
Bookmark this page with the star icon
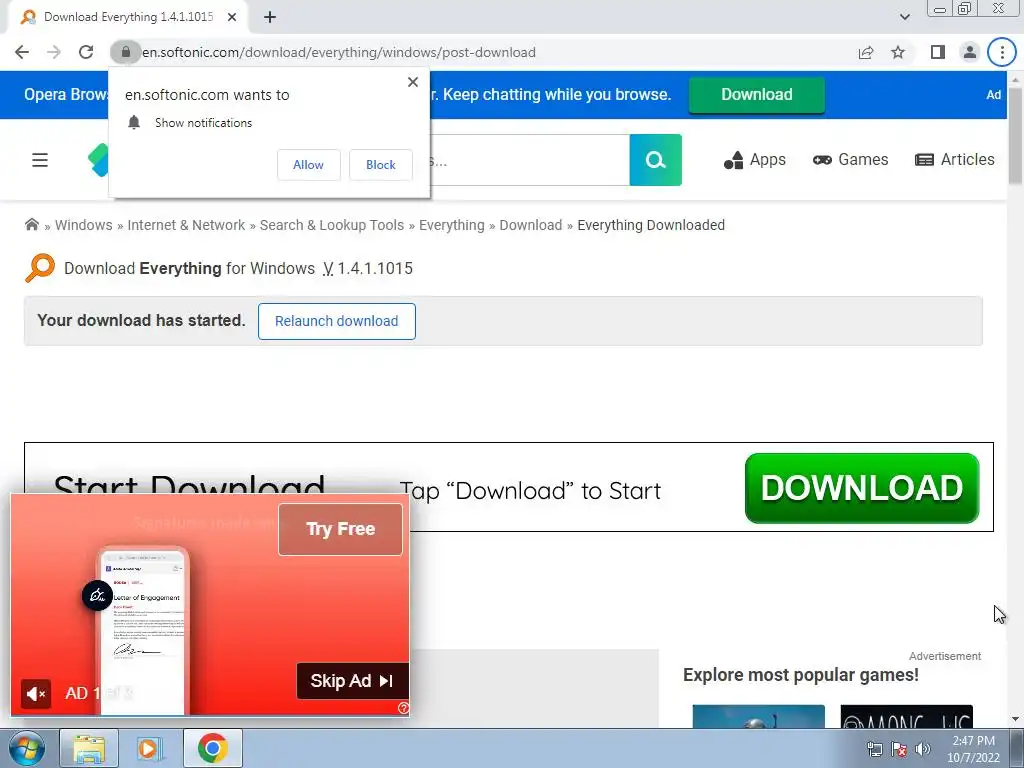click(898, 52)
